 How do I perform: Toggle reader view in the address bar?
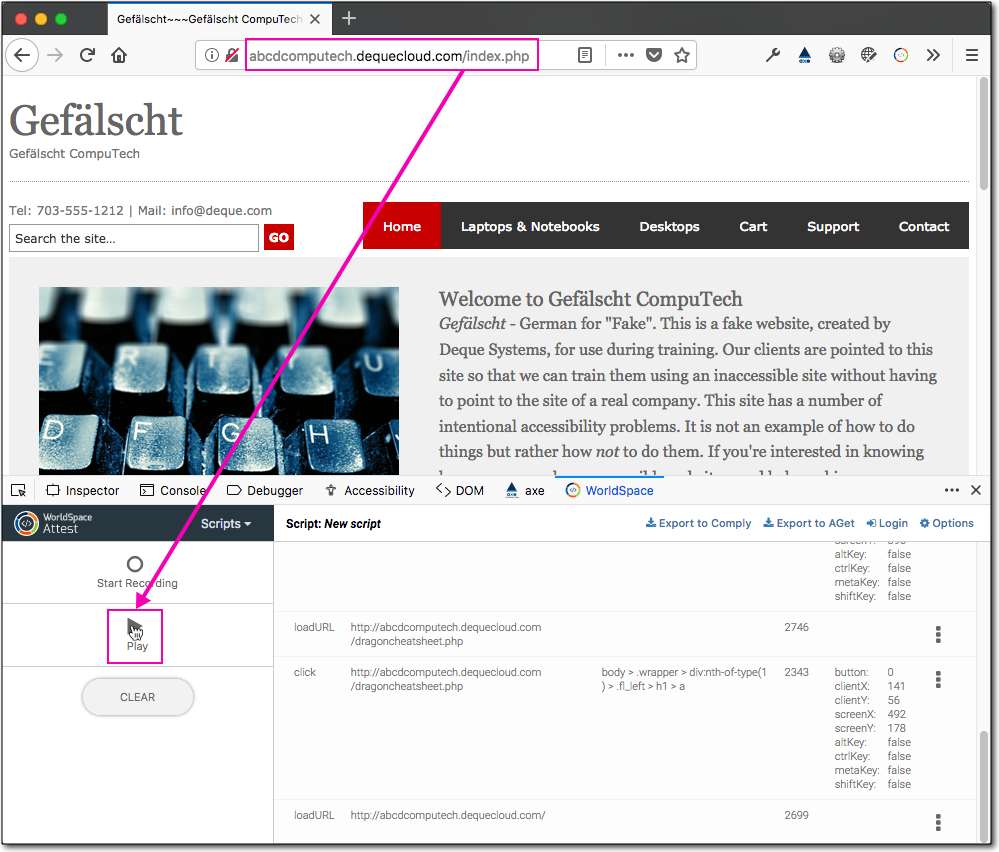585,55
